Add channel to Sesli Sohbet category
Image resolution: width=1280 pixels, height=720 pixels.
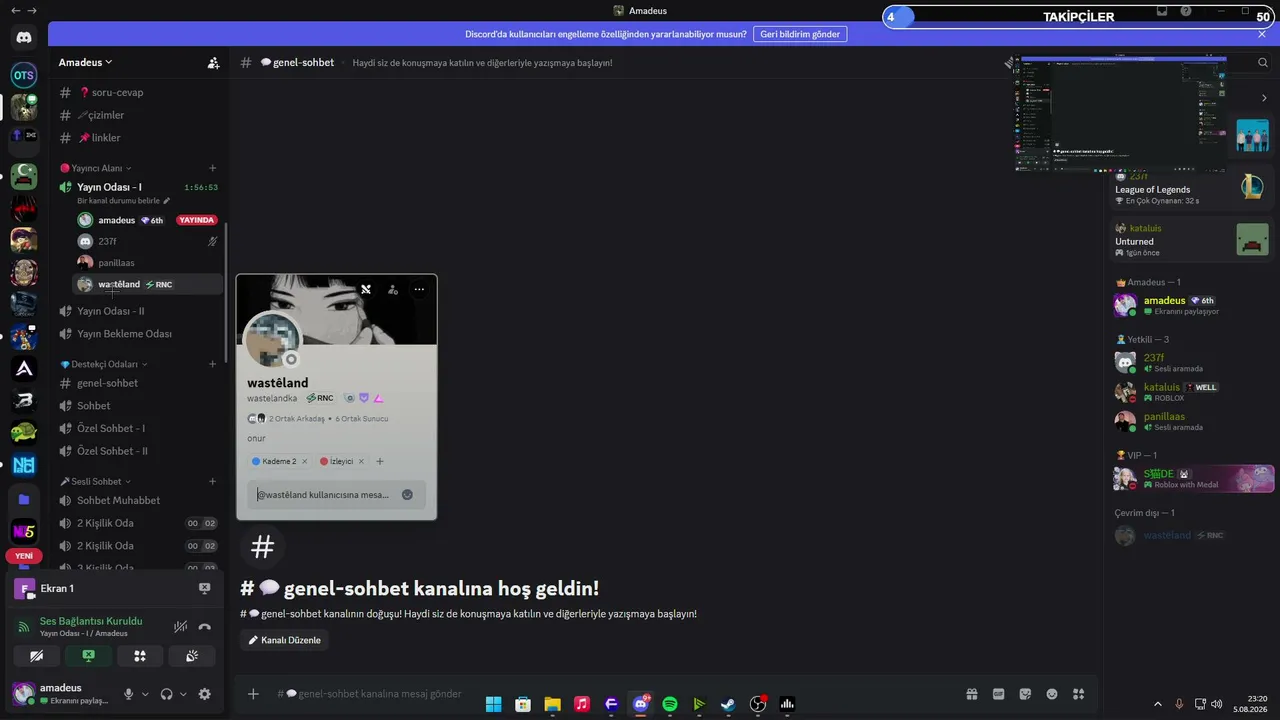point(213,481)
